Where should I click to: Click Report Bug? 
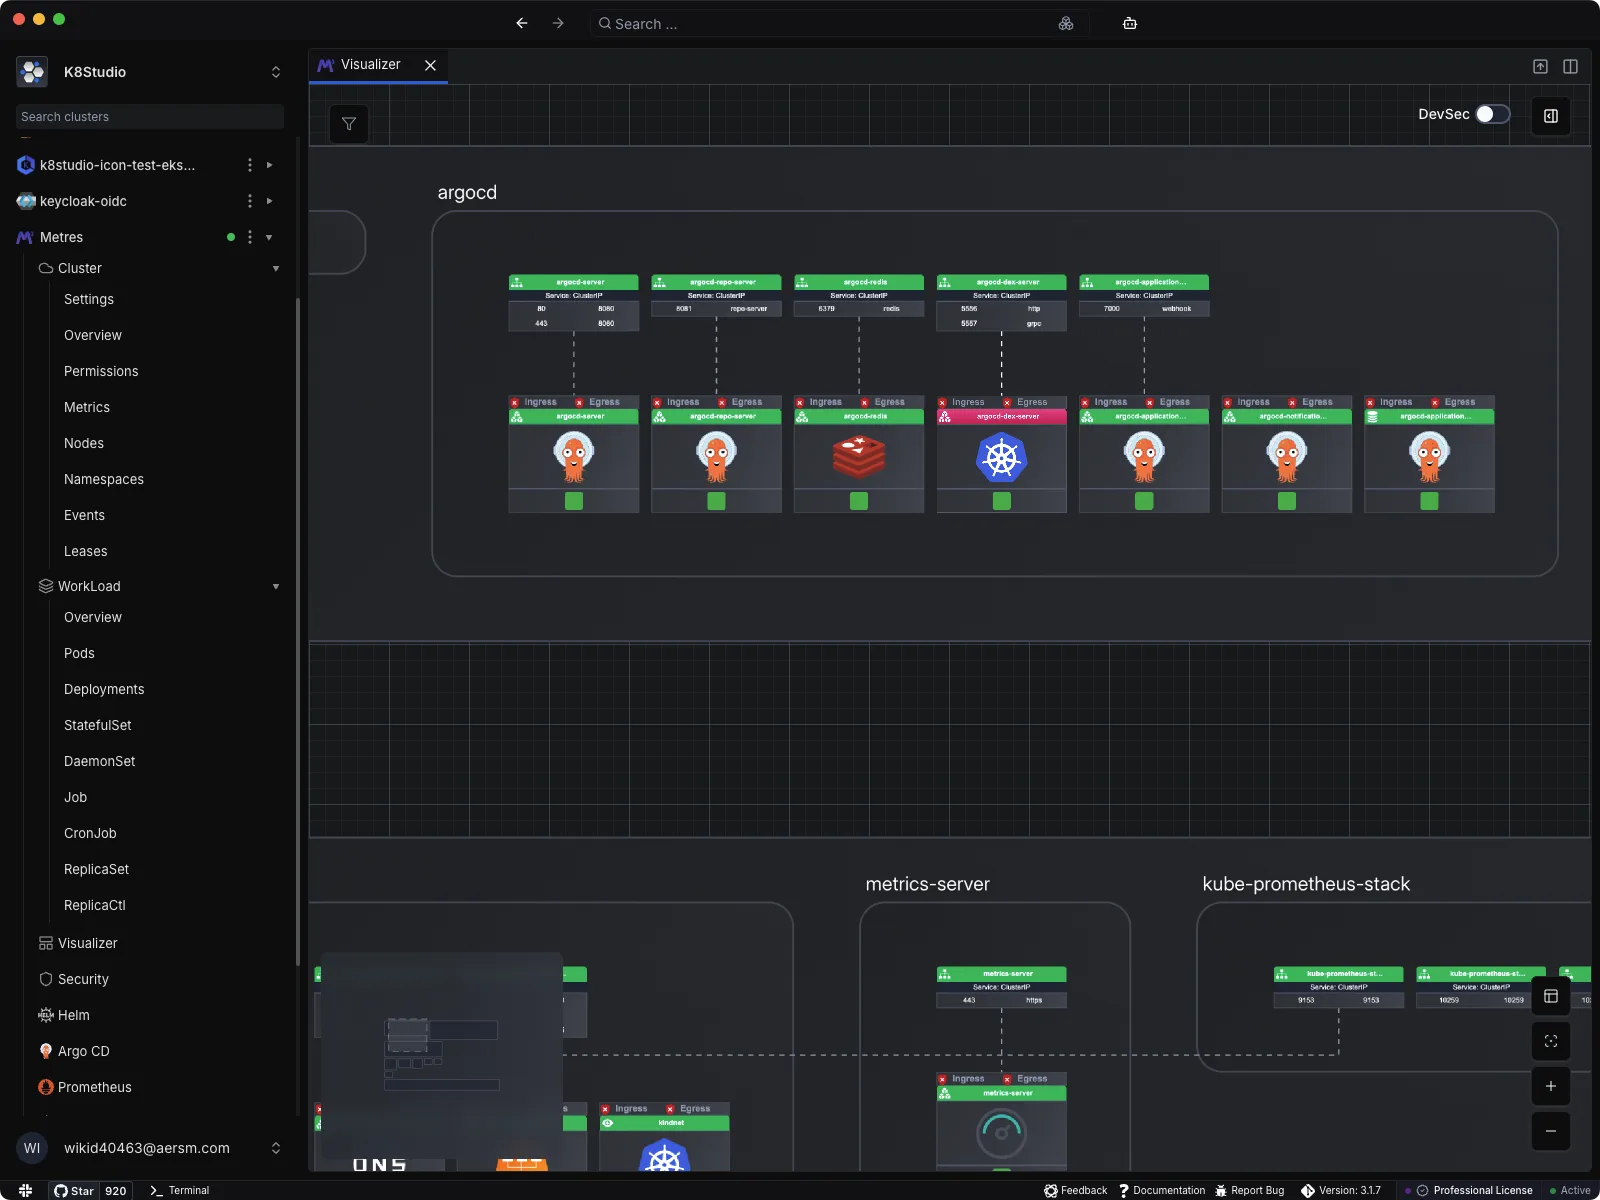tap(1250, 1190)
